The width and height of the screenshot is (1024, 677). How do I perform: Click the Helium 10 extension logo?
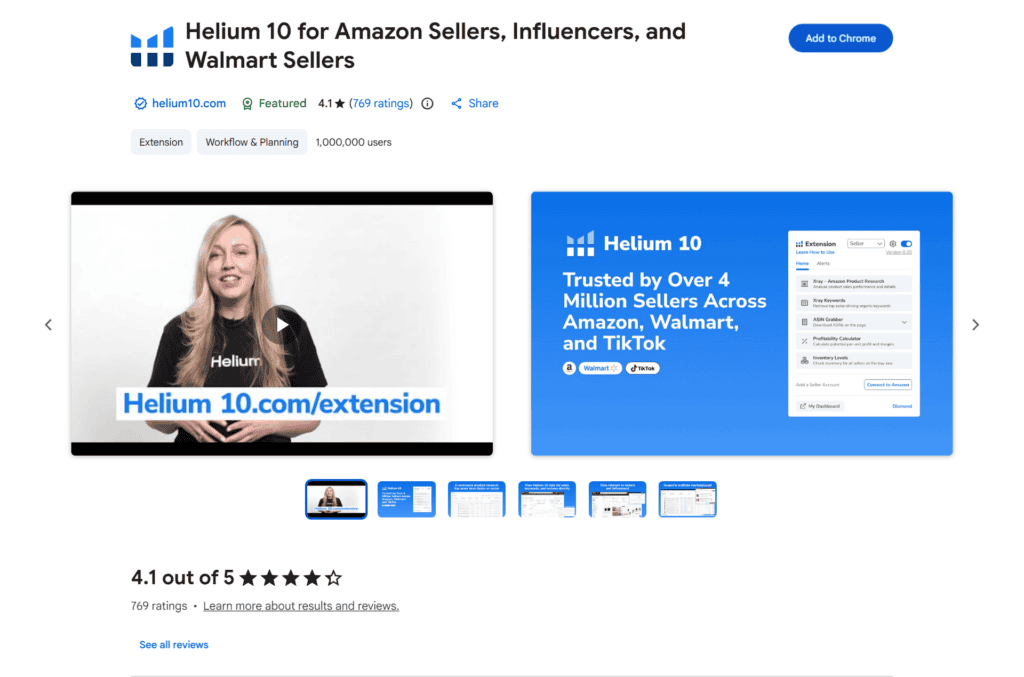point(152,46)
